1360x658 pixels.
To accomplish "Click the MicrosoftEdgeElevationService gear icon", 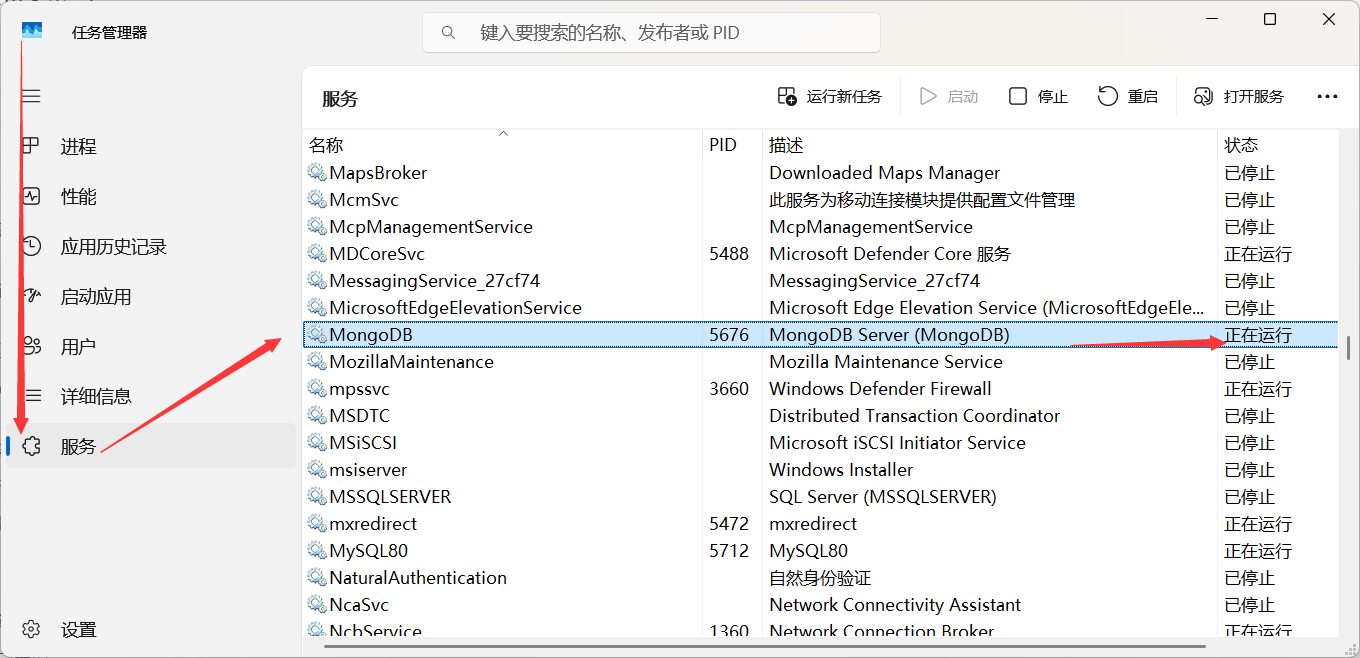I will pos(317,308).
